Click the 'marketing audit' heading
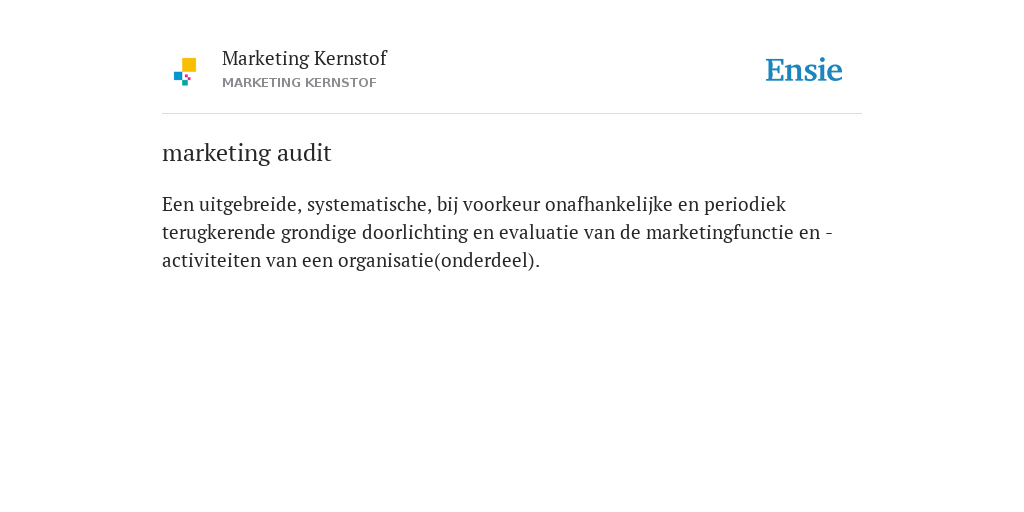This screenshot has width=1024, height=512. [247, 153]
